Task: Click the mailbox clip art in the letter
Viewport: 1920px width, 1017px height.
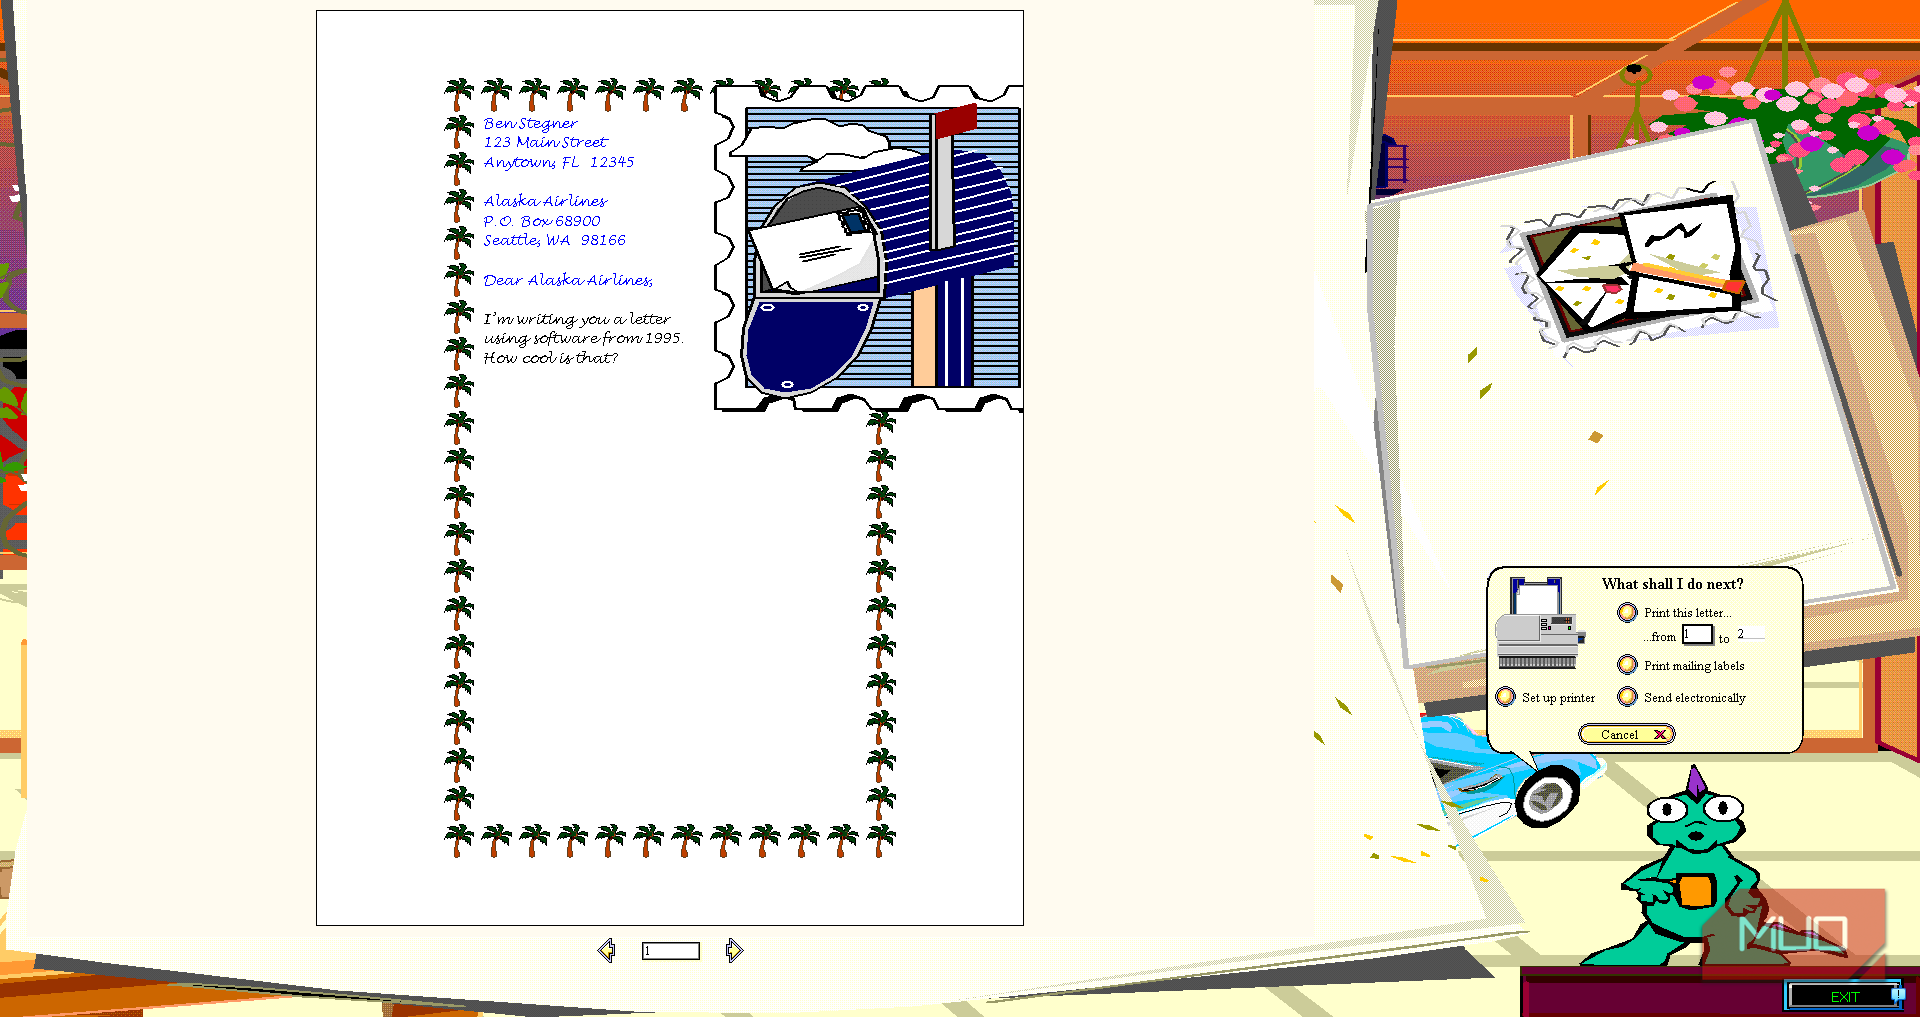Action: [869, 248]
